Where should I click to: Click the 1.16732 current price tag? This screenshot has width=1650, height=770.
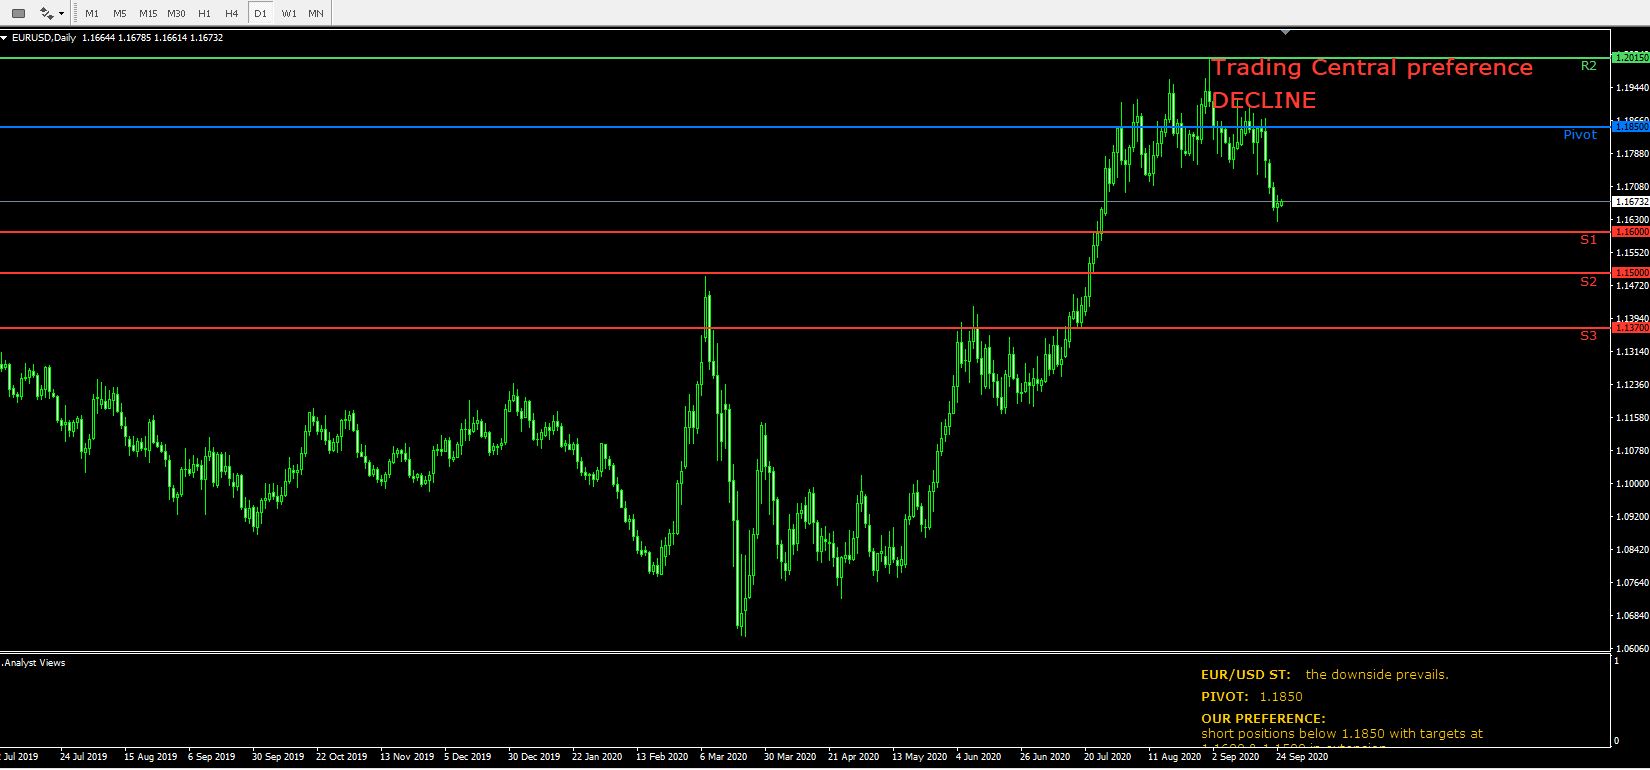(1631, 202)
